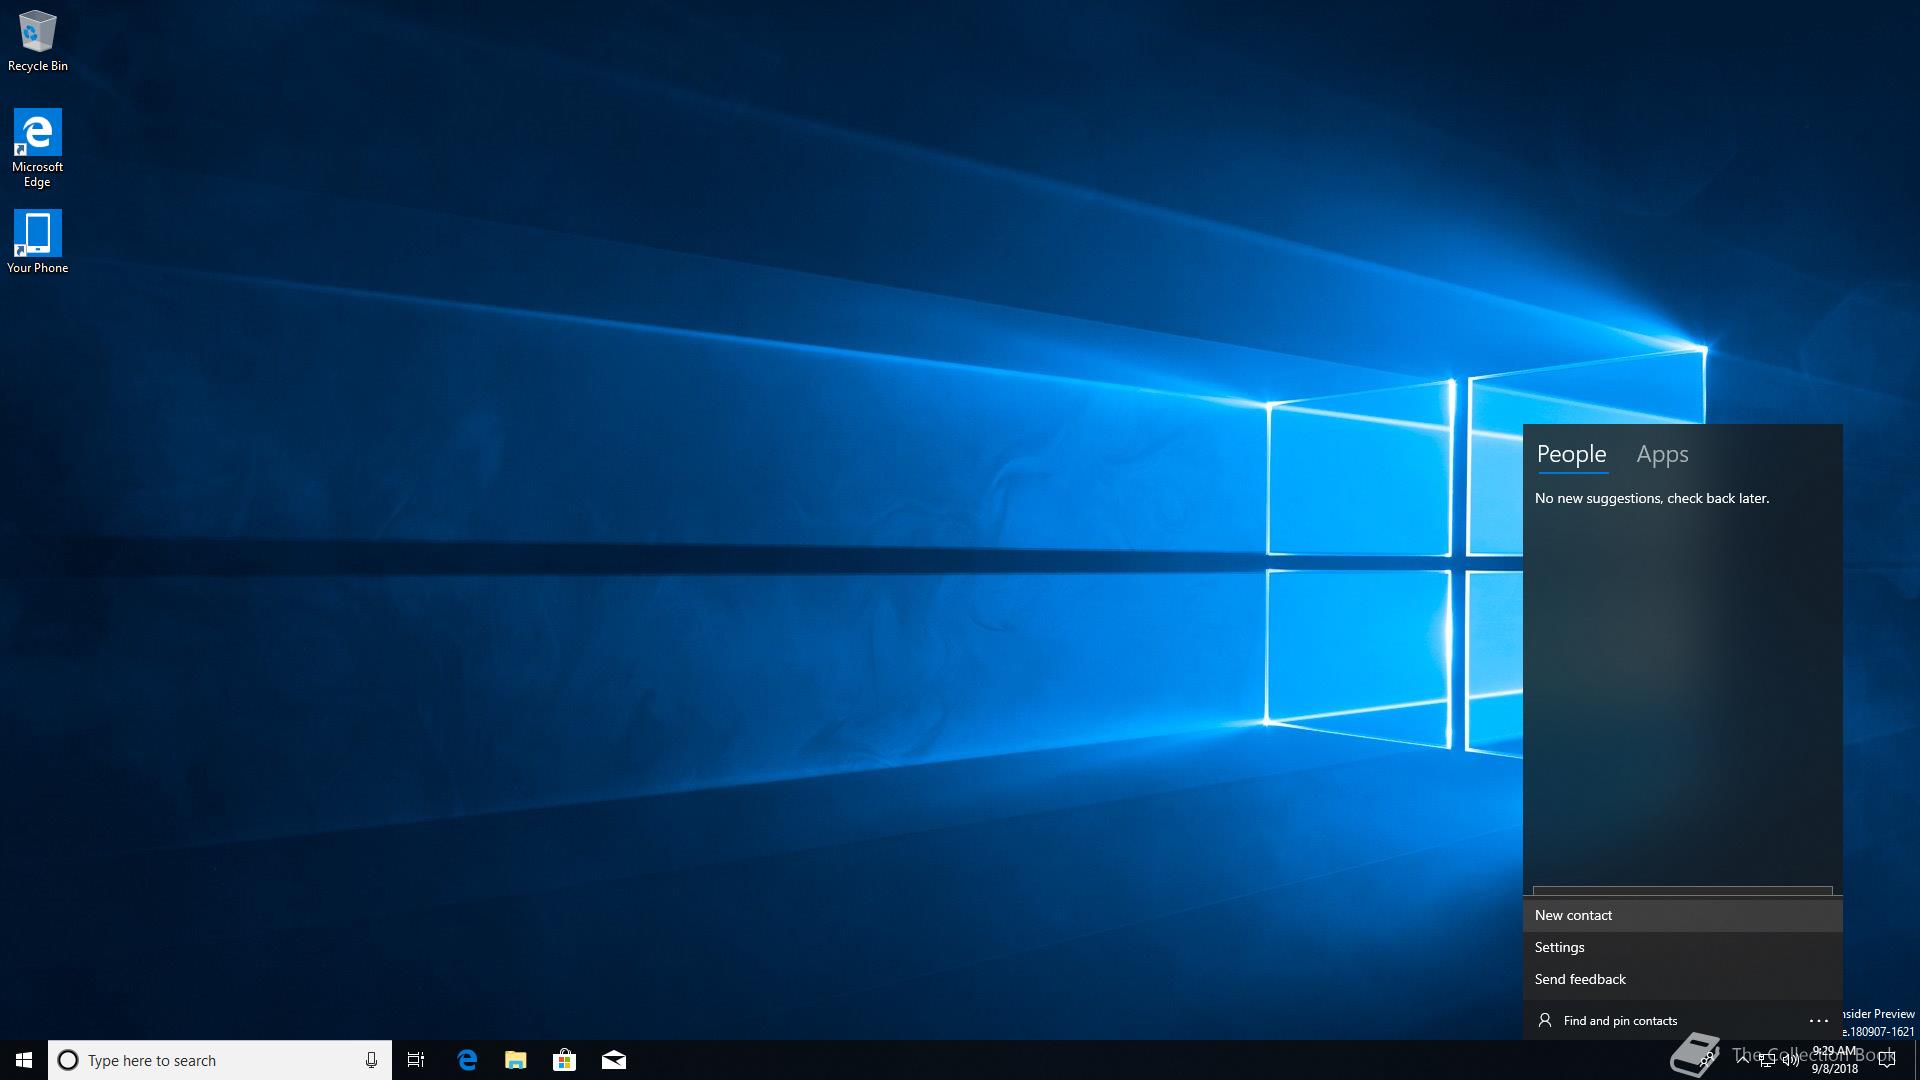Open the Mail app from the taskbar
Image resolution: width=1920 pixels, height=1080 pixels.
pos(614,1060)
